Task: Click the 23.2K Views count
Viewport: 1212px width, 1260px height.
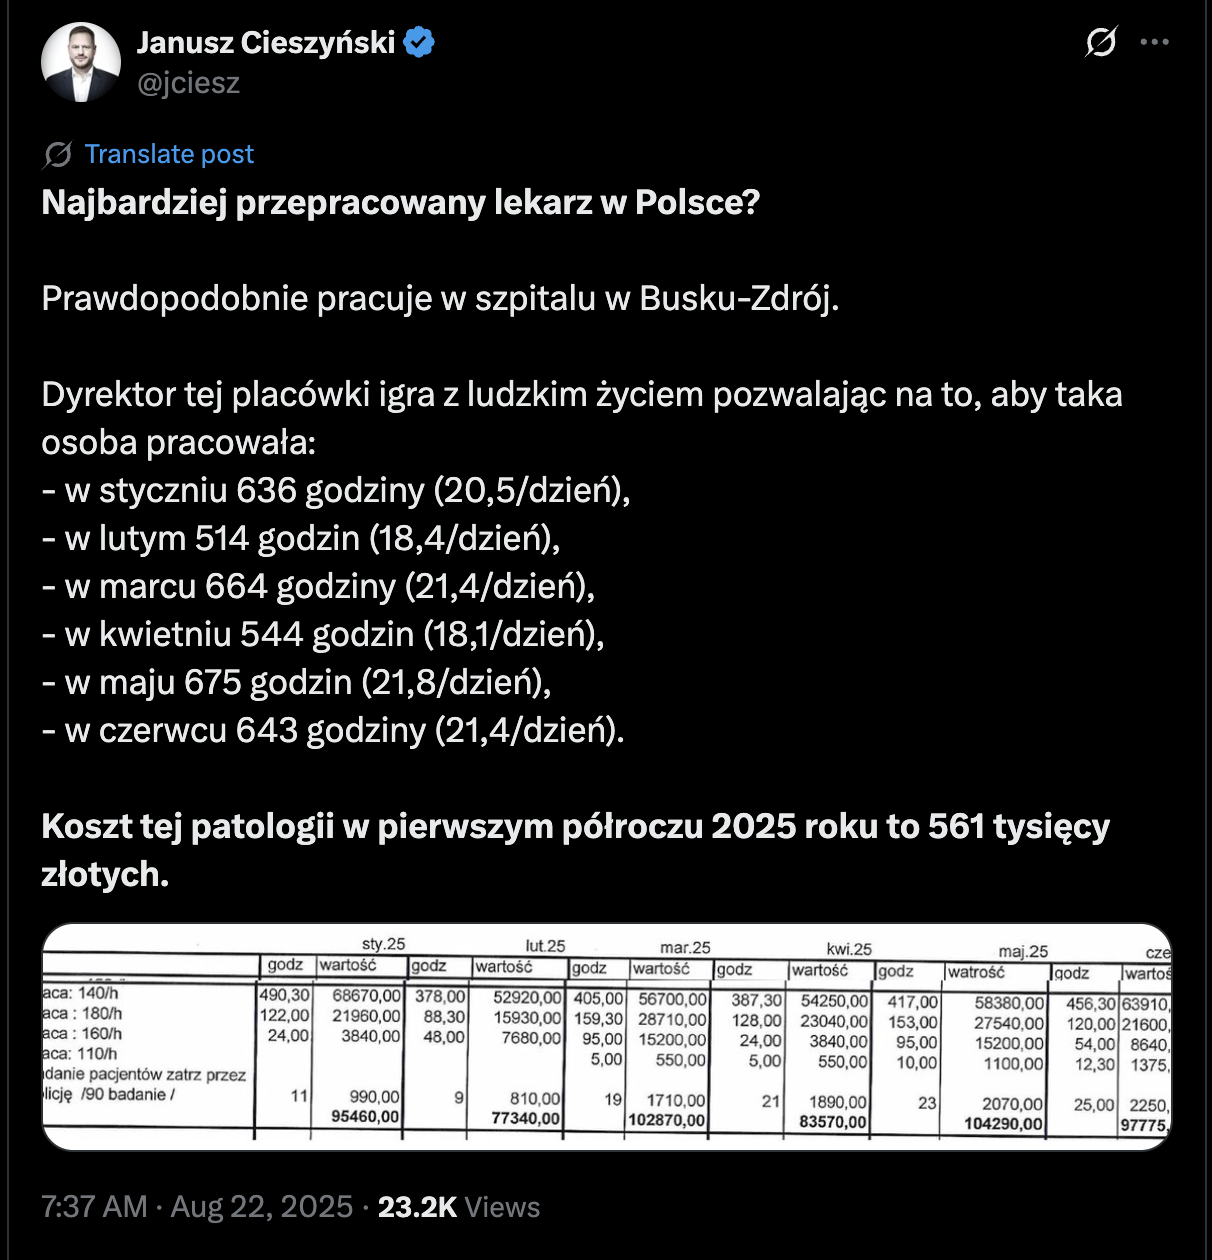Action: 459,1207
